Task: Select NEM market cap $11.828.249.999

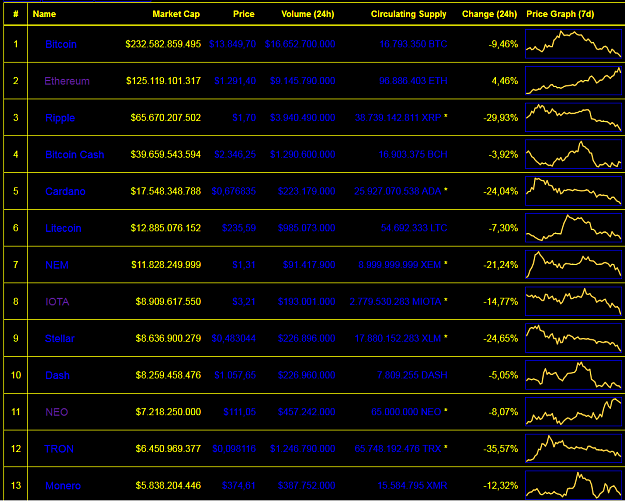Action: coord(166,265)
